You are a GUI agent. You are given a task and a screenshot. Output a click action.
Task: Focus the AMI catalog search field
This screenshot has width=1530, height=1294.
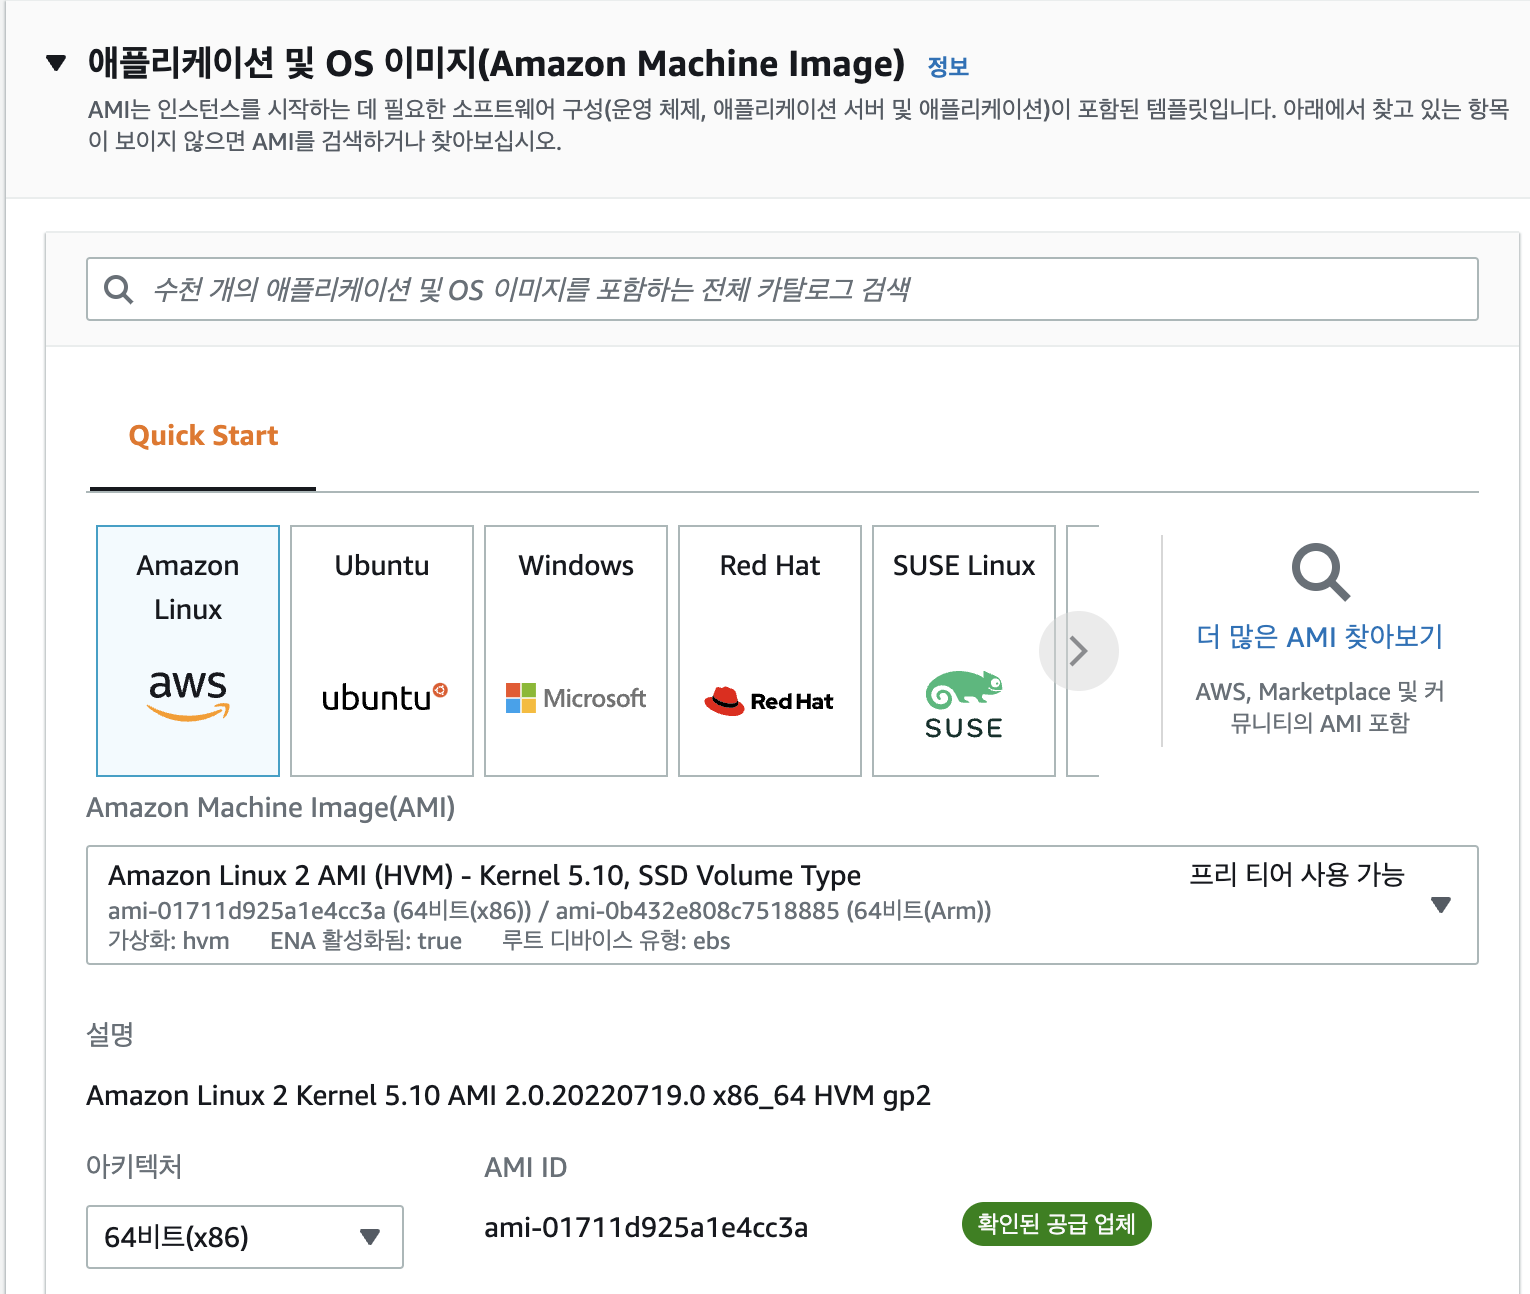tap(782, 289)
